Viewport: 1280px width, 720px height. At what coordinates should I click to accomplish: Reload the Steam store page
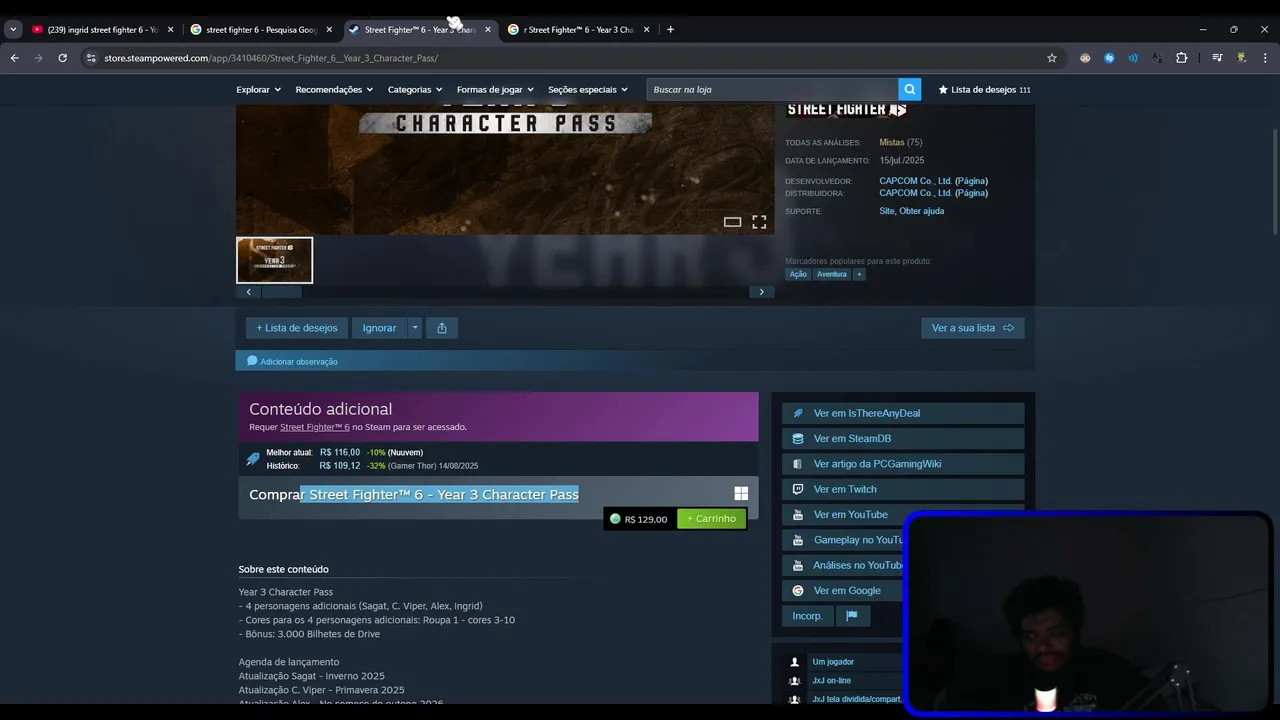click(62, 58)
